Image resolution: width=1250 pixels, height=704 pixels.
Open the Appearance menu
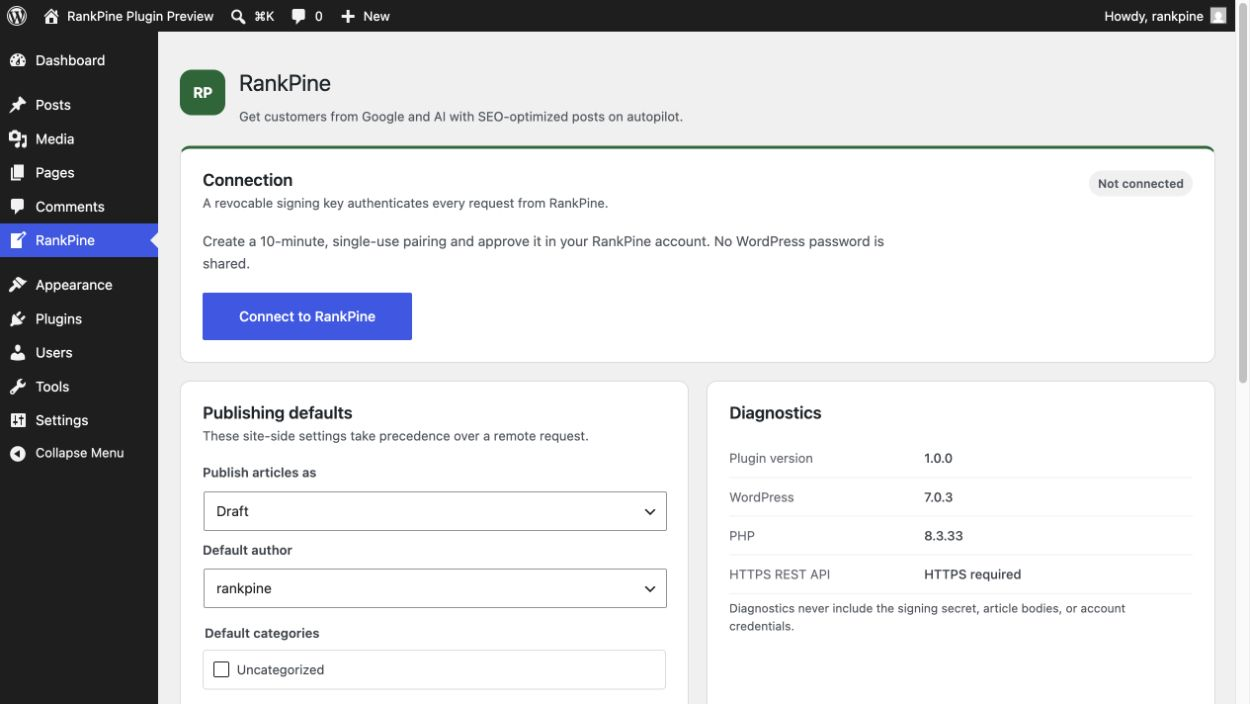(74, 285)
